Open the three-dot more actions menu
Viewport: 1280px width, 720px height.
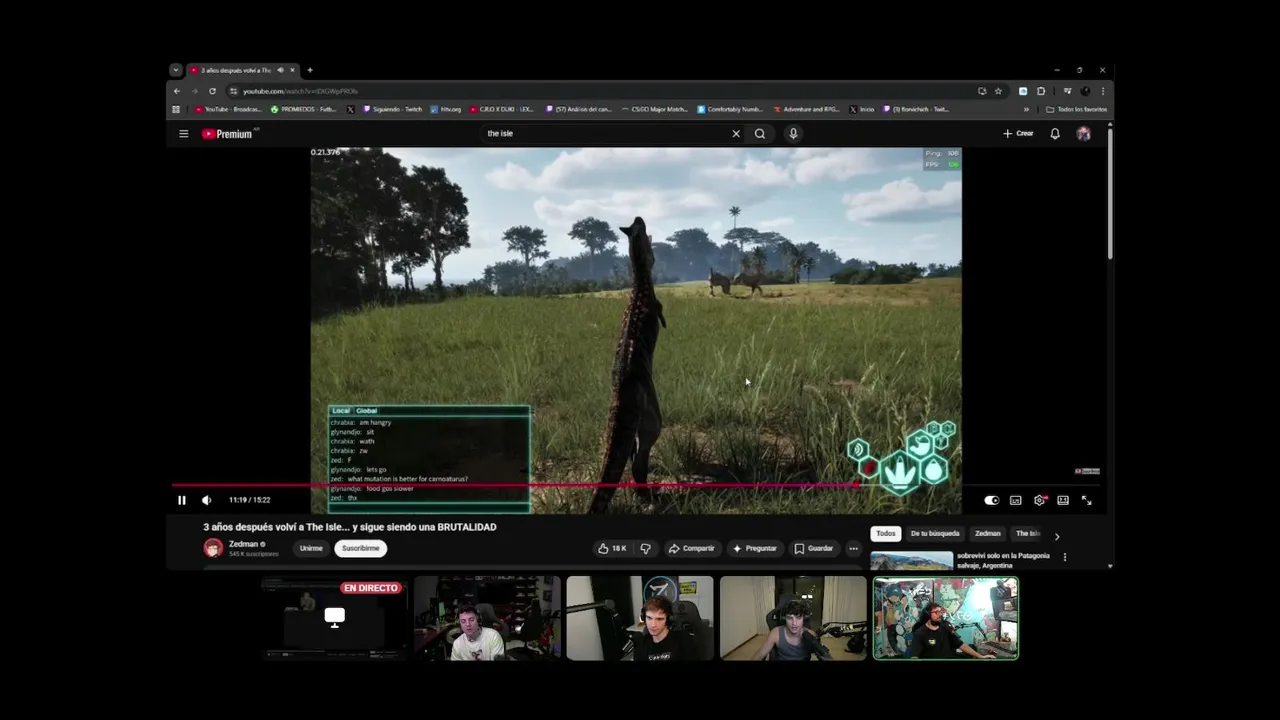(x=853, y=548)
